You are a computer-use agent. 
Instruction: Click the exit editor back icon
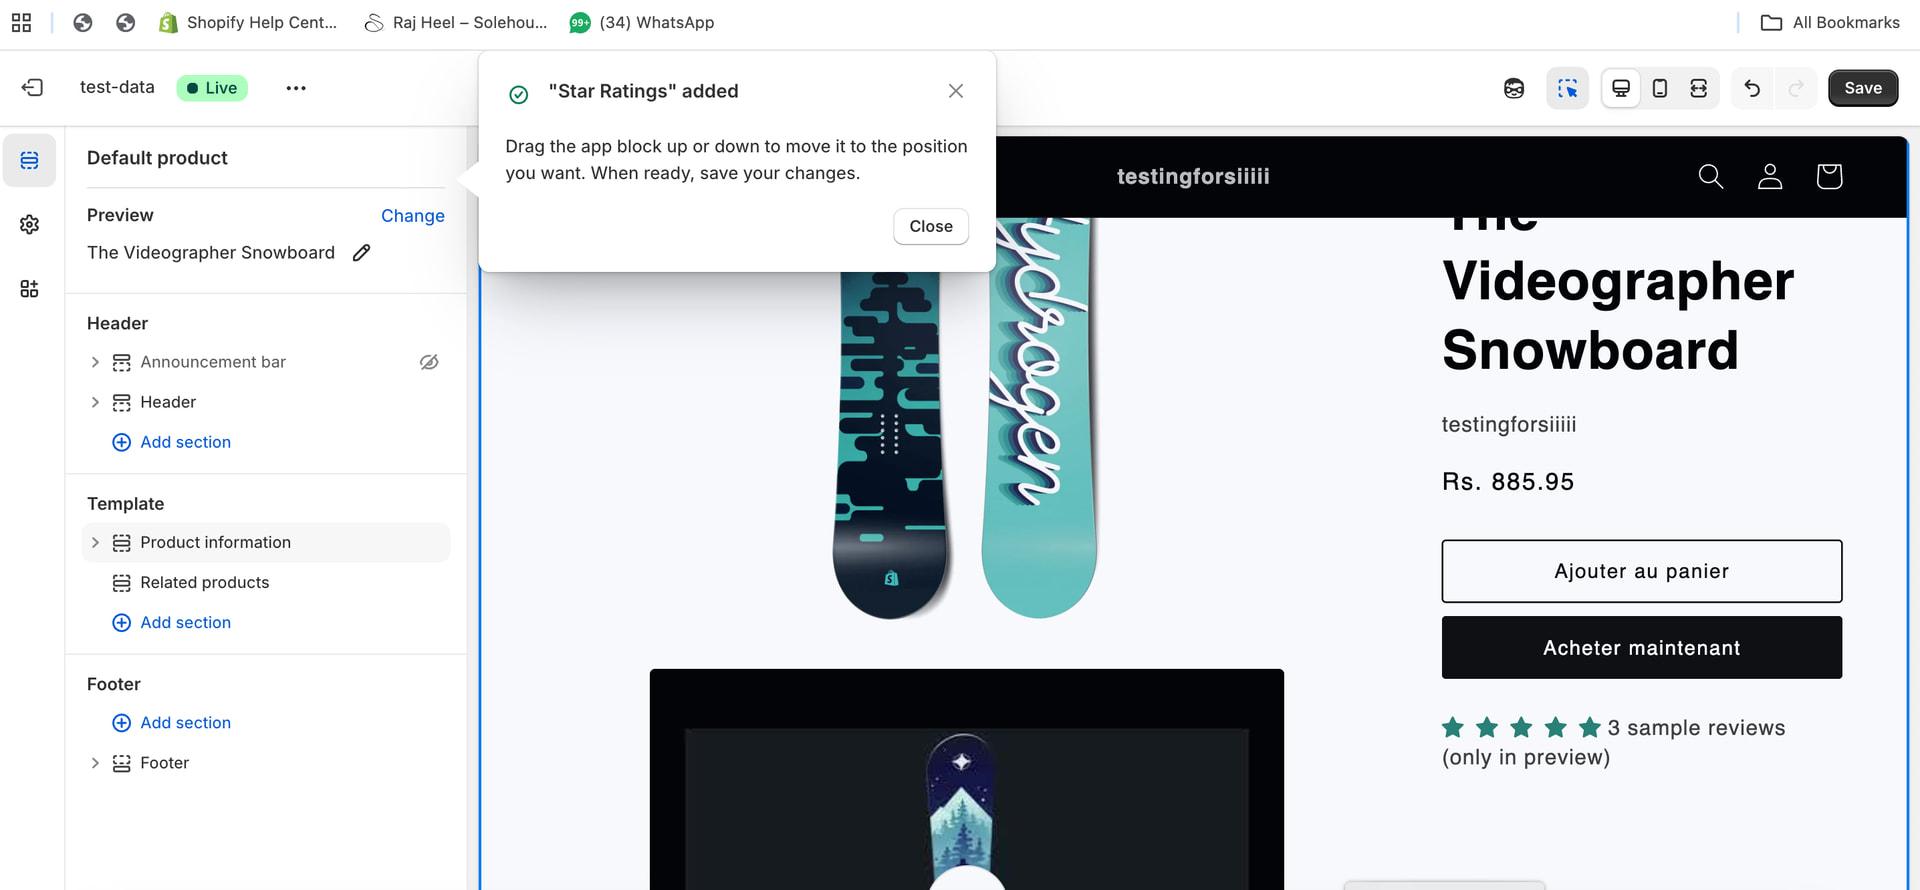coord(32,88)
